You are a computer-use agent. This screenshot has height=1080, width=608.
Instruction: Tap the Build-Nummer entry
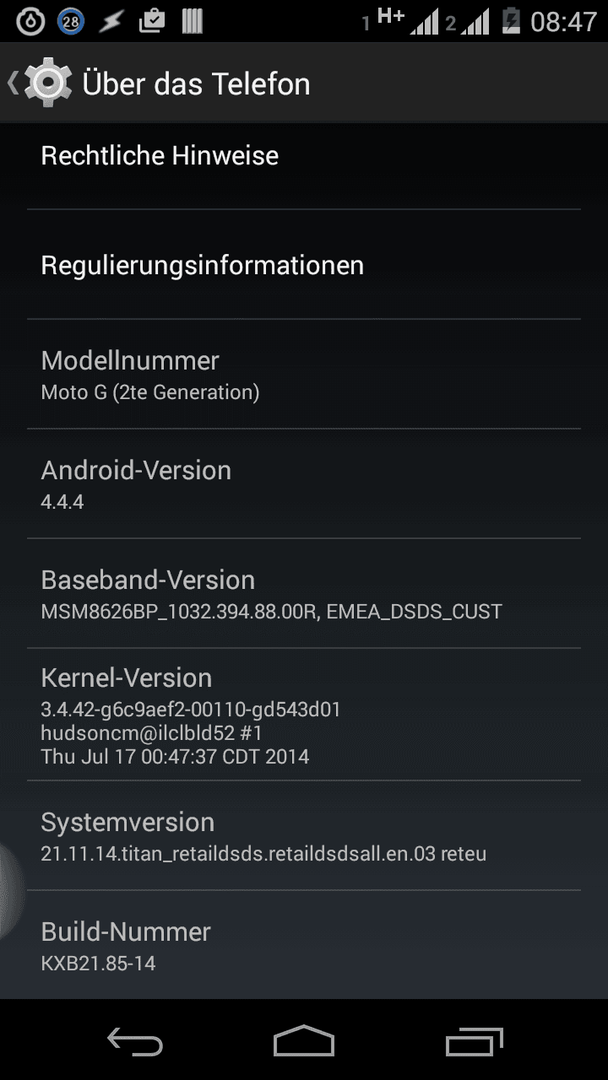304,946
